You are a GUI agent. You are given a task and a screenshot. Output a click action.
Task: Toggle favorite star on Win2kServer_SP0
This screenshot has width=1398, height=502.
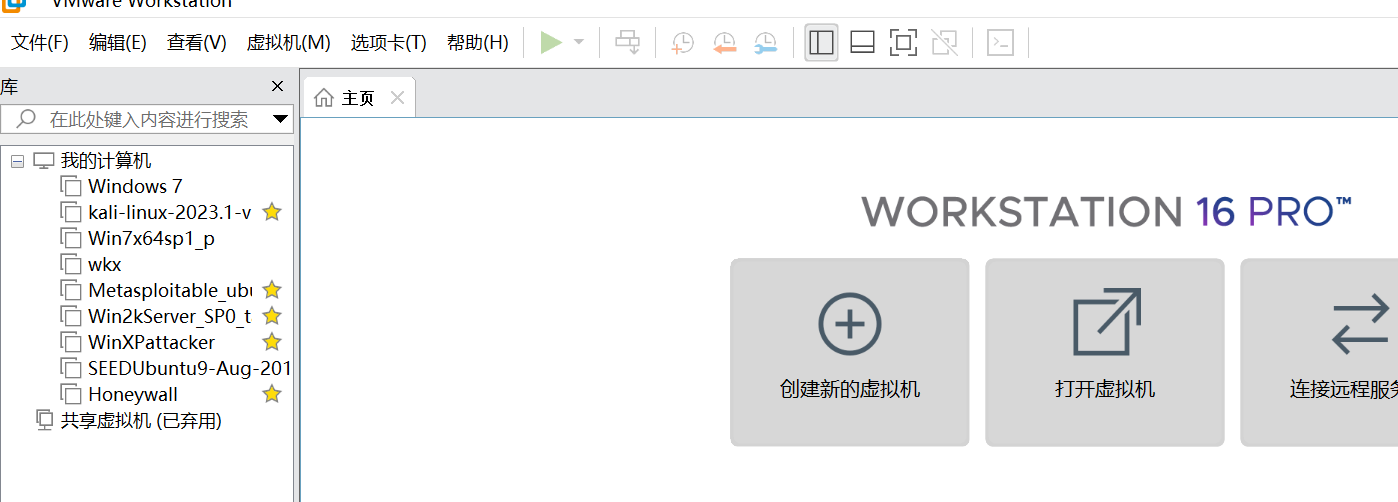(x=272, y=316)
